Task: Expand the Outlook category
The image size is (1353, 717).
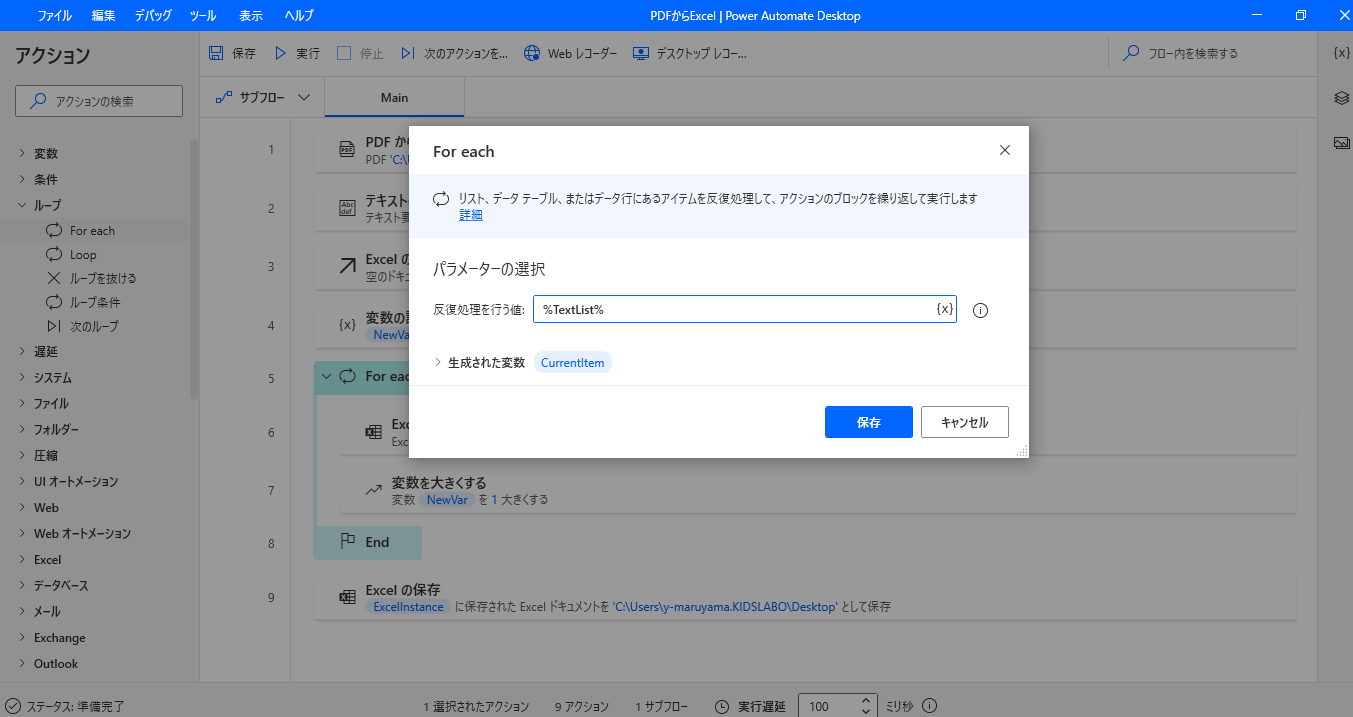Action: click(22, 663)
